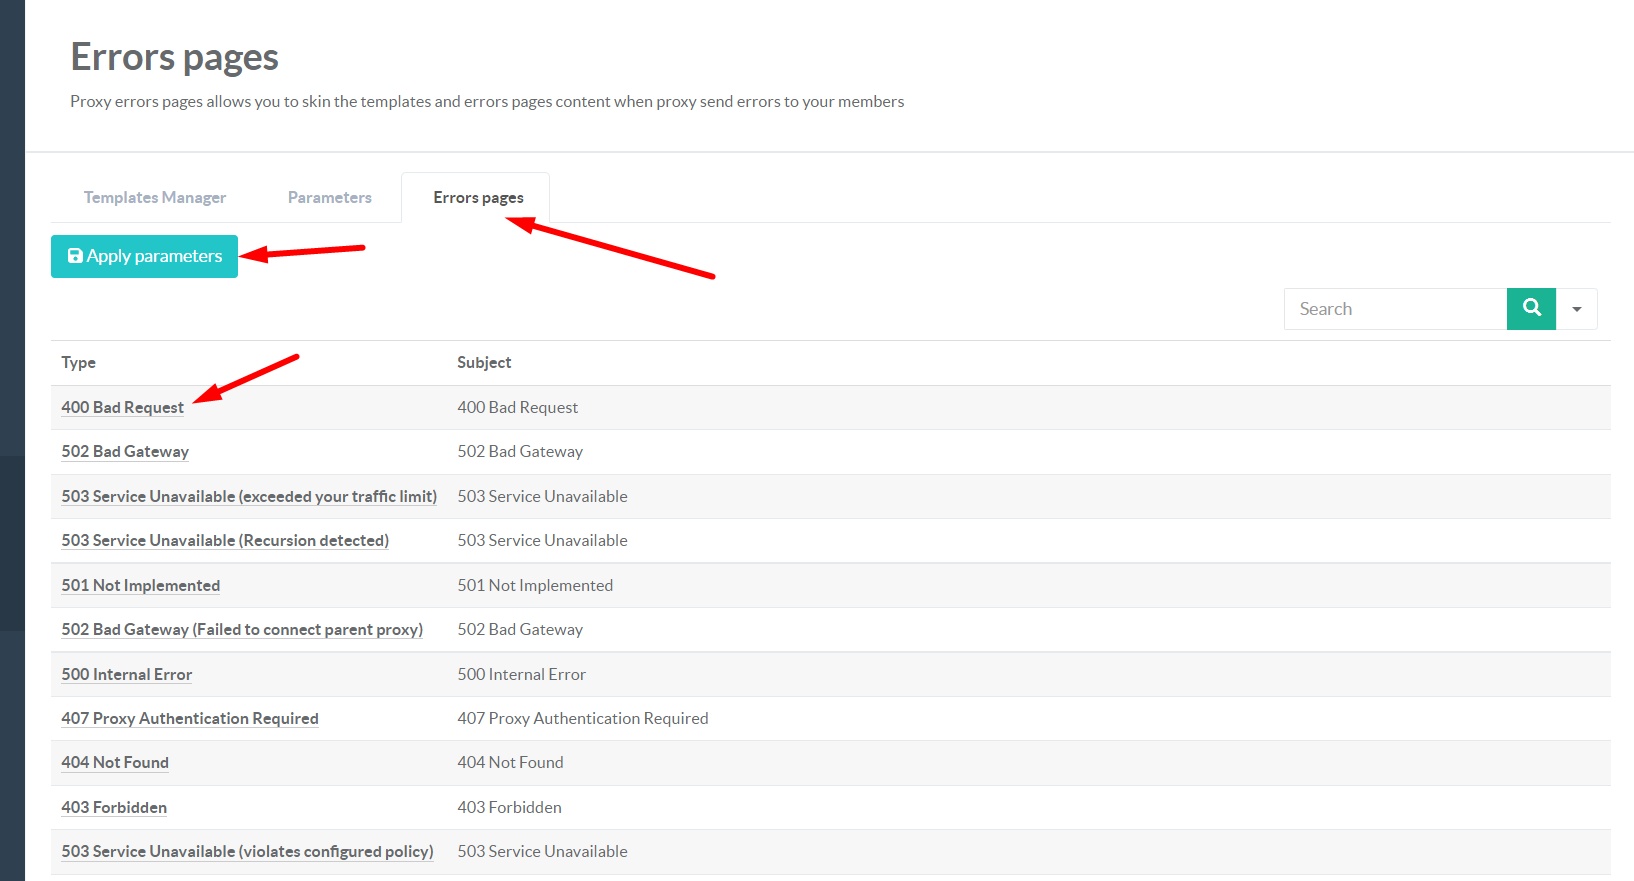Edit 503 violates configured policy page
The width and height of the screenshot is (1634, 881).
(x=247, y=852)
